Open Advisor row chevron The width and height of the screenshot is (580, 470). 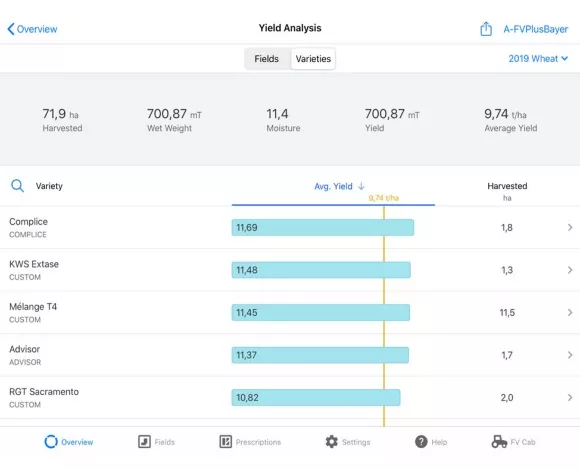(x=570, y=355)
